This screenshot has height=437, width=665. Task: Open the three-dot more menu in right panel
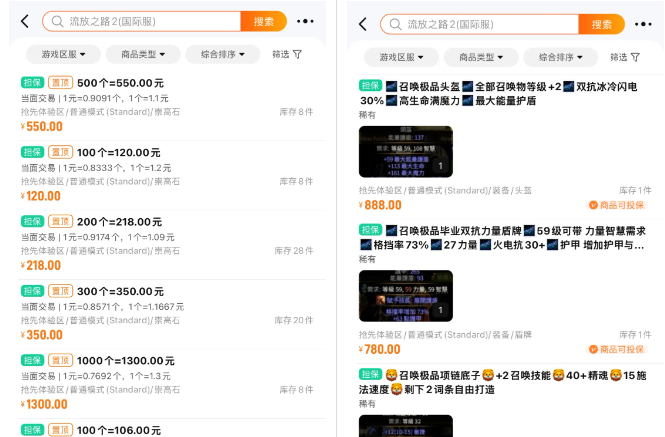(x=643, y=24)
